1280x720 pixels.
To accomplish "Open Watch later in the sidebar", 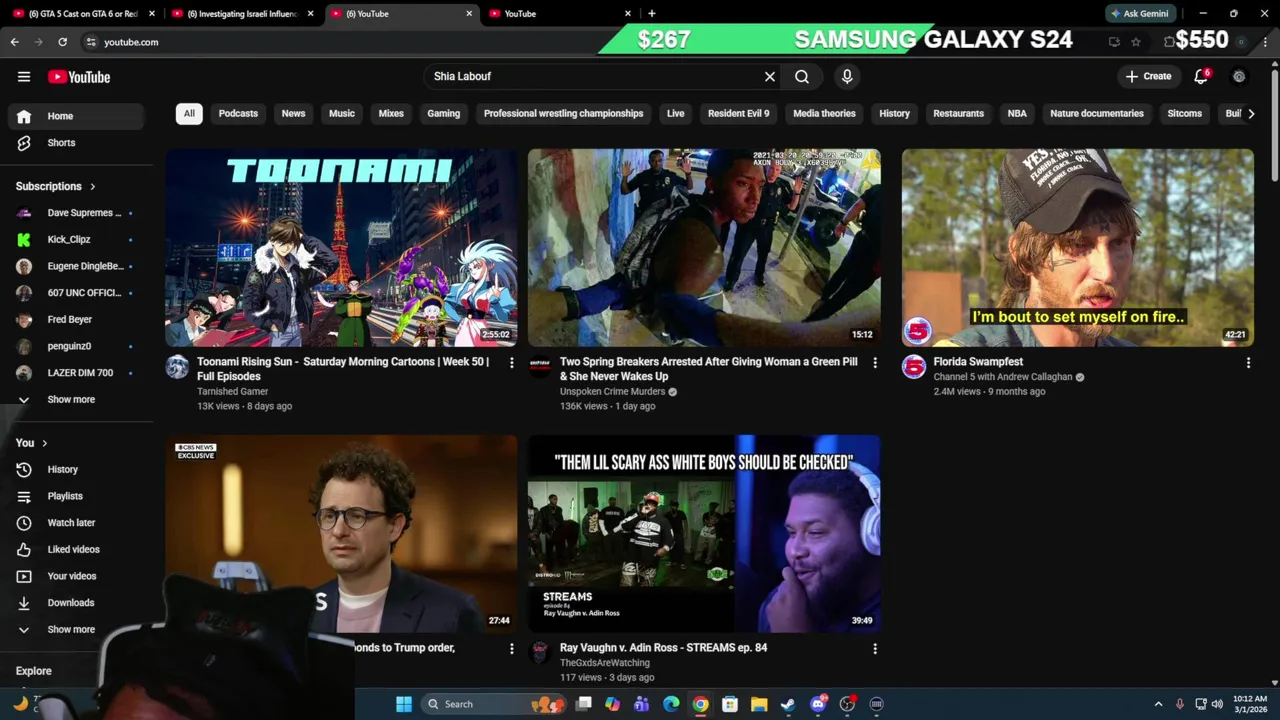I will pos(76,522).
